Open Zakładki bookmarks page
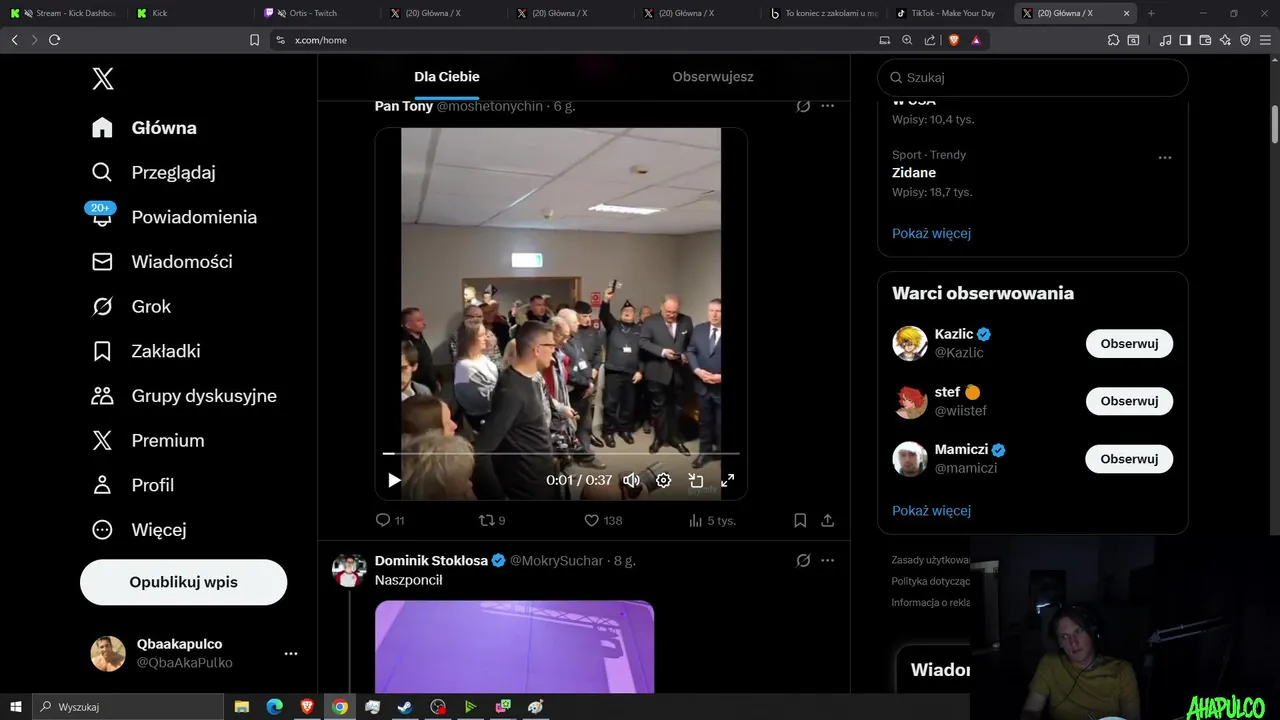This screenshot has height=720, width=1280. click(145, 351)
